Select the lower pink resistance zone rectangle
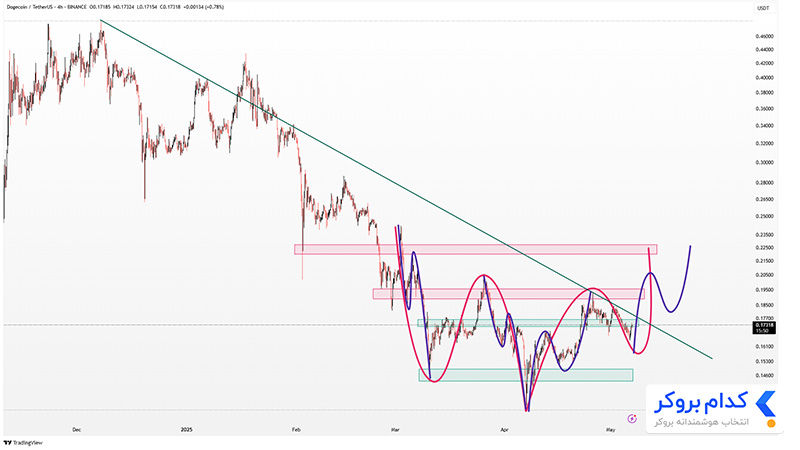The image size is (800, 450). [509, 293]
